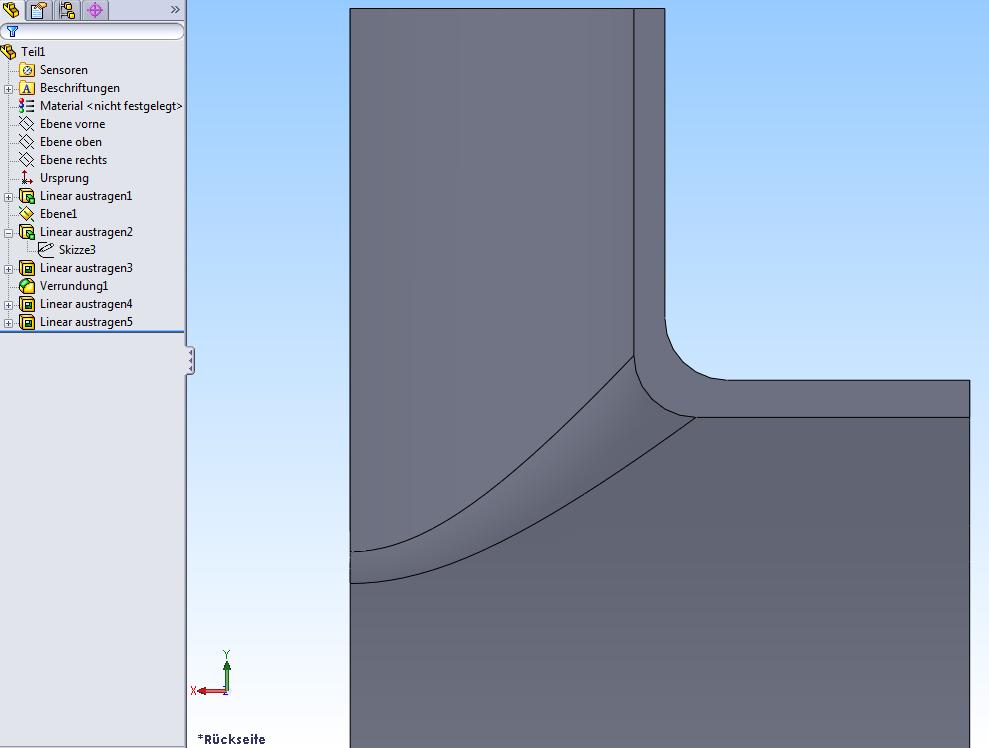Expand Linear austragen5 feature
The image size is (989, 748).
[x=8, y=323]
